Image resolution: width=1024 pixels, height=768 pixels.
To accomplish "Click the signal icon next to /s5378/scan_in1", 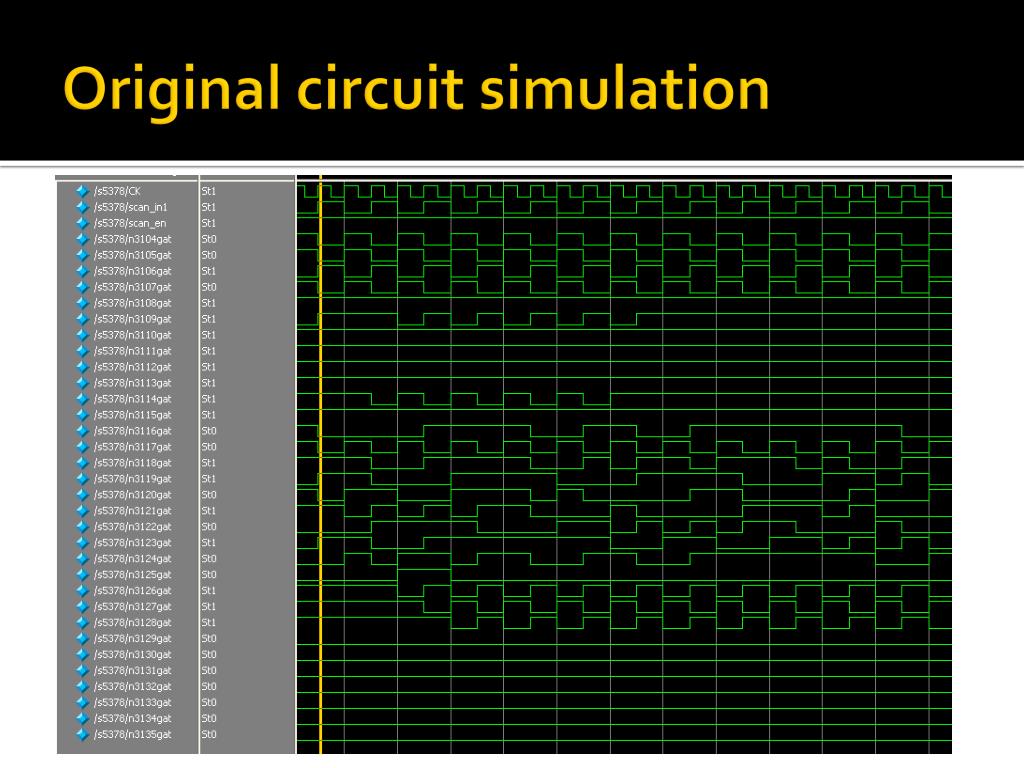I will point(82,207).
